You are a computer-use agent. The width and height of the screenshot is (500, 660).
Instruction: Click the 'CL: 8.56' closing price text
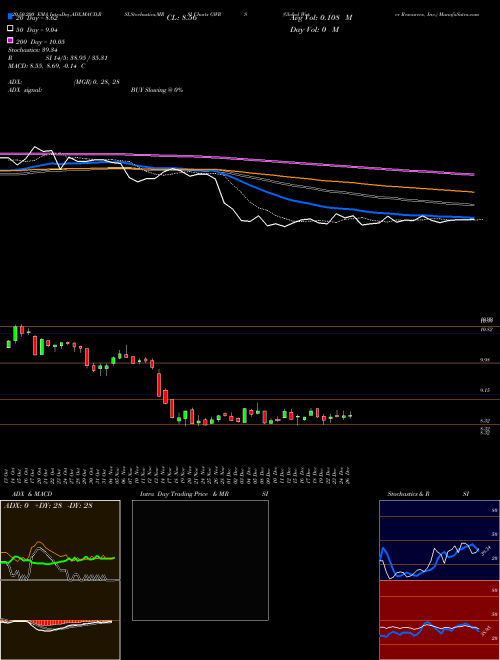(x=182, y=18)
